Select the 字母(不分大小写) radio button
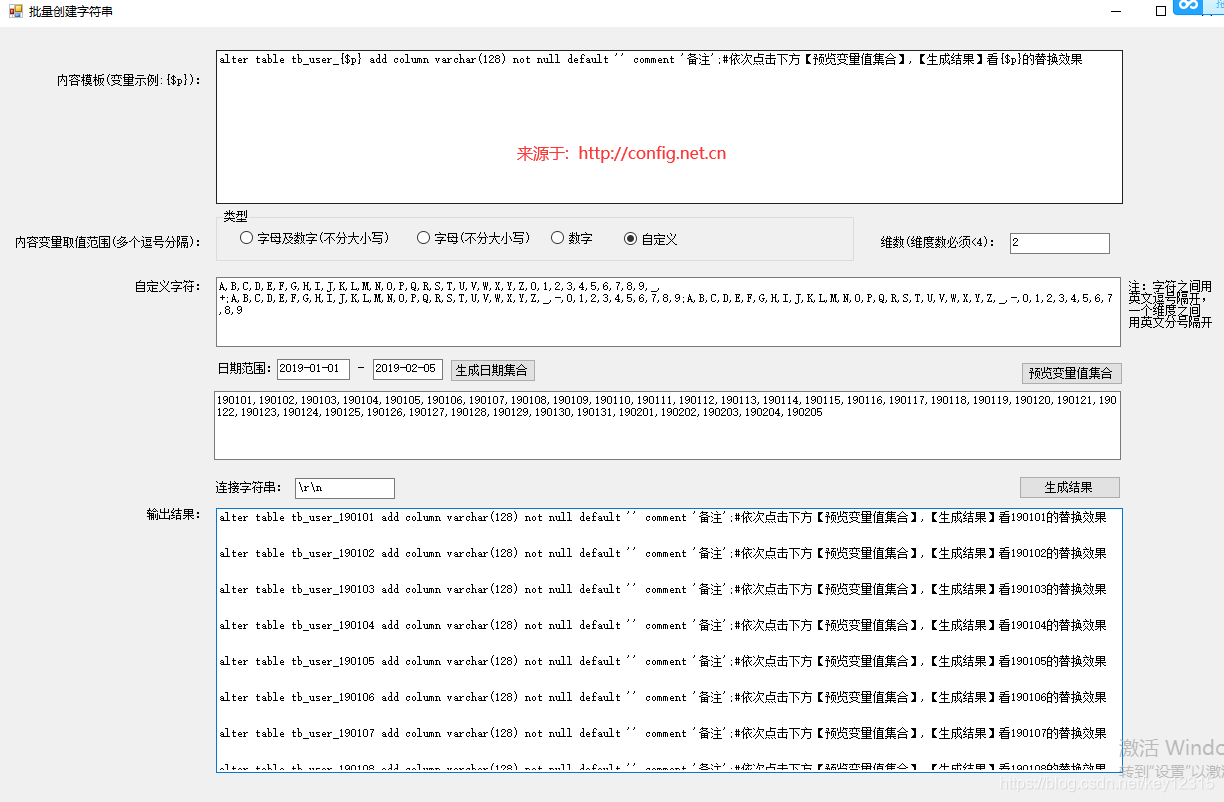The image size is (1224, 802). click(x=424, y=237)
